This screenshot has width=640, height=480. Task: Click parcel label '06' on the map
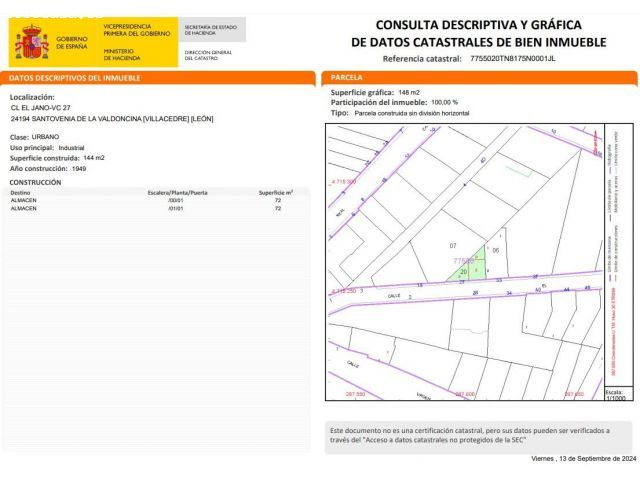pos(496,250)
